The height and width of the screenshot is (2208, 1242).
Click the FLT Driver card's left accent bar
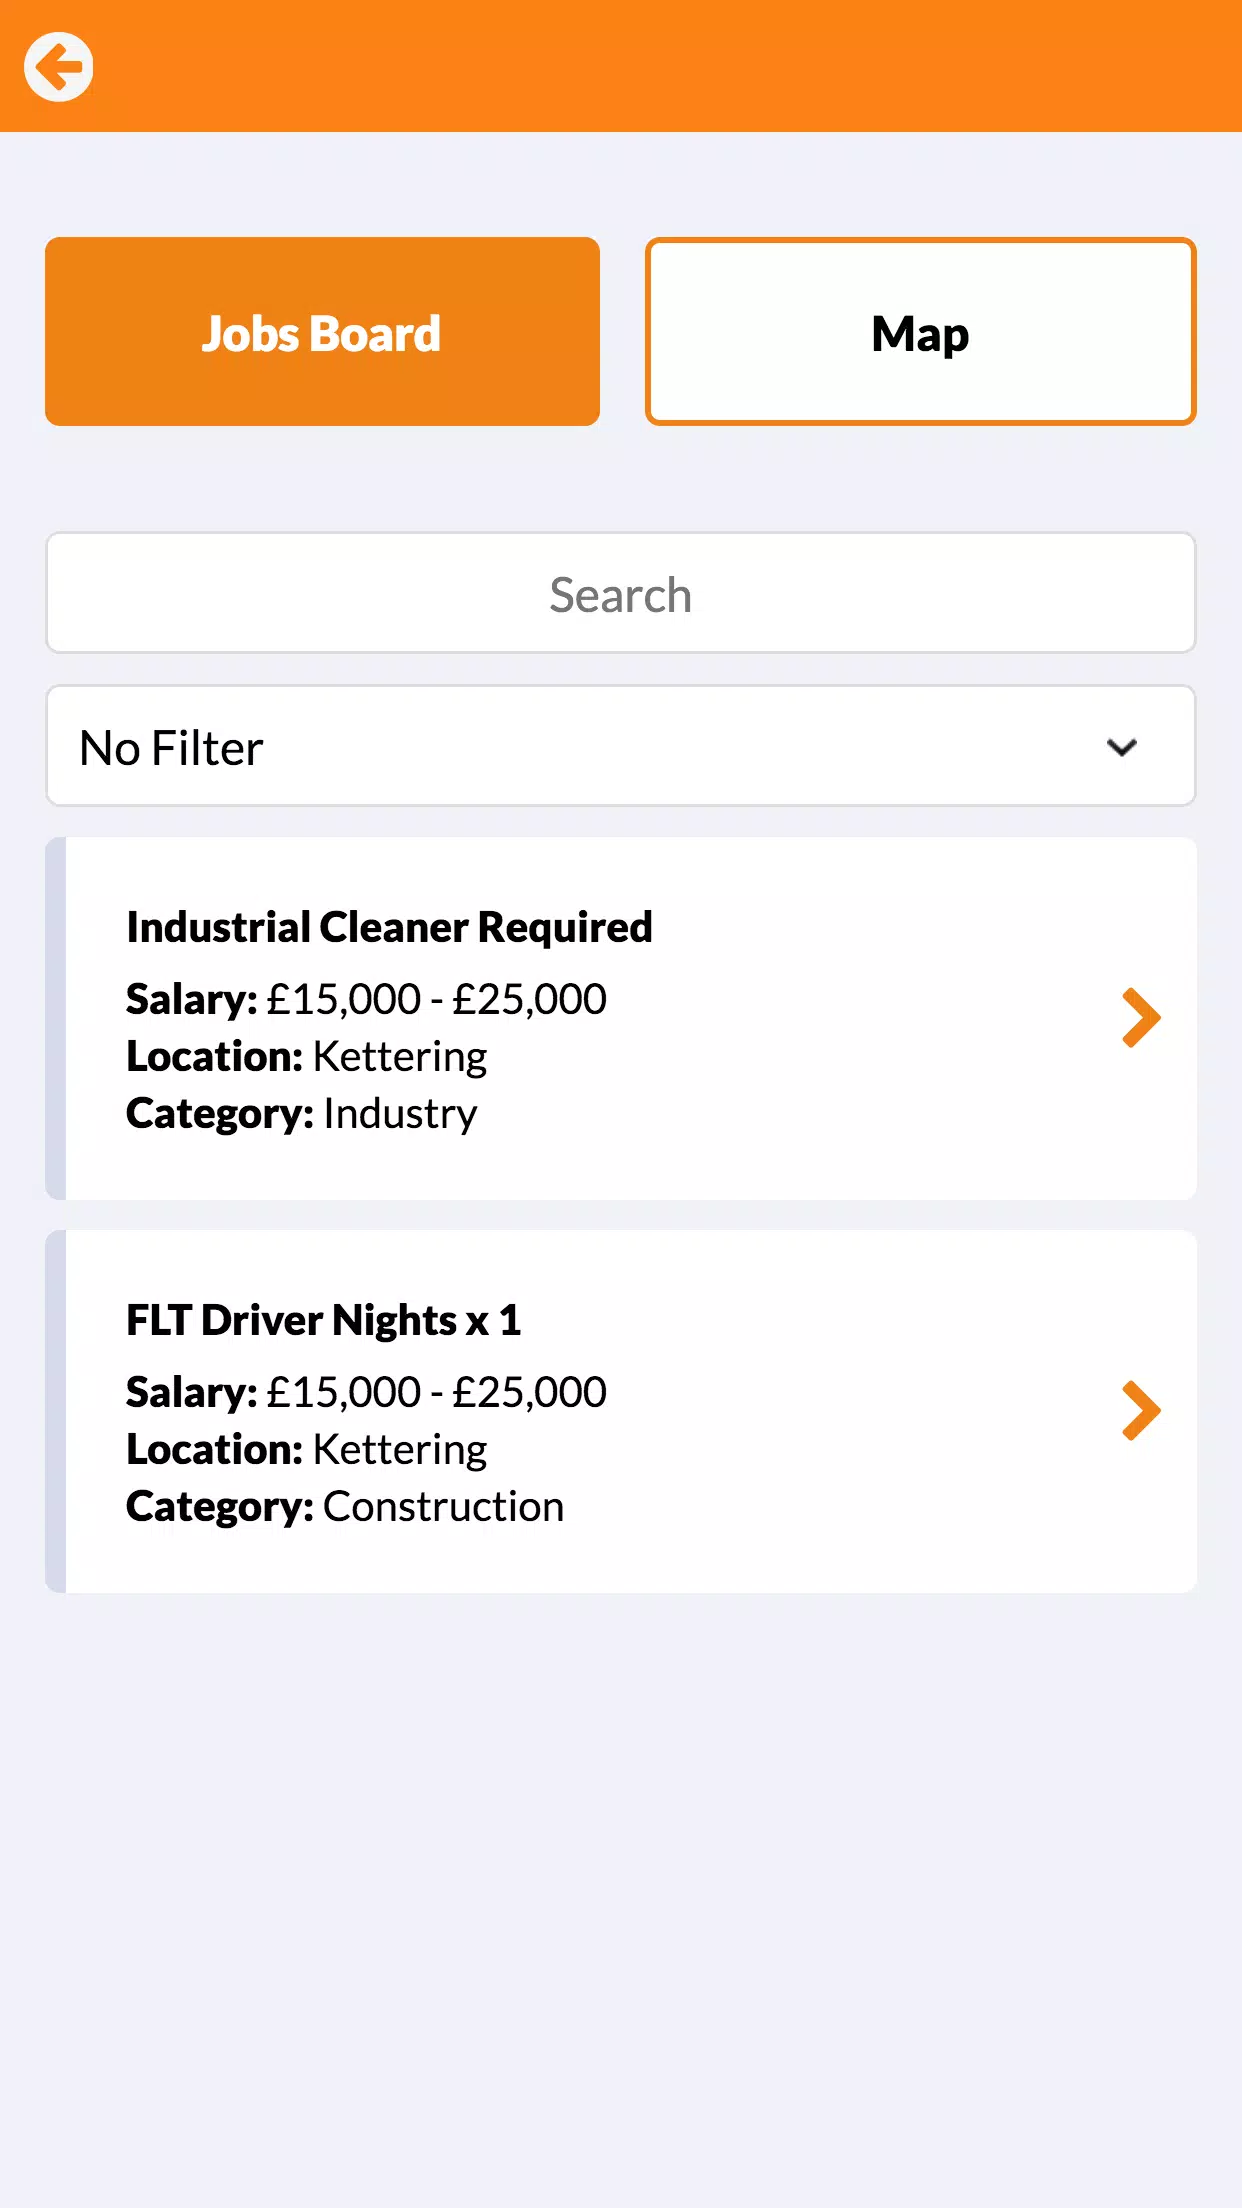[x=56, y=1411]
